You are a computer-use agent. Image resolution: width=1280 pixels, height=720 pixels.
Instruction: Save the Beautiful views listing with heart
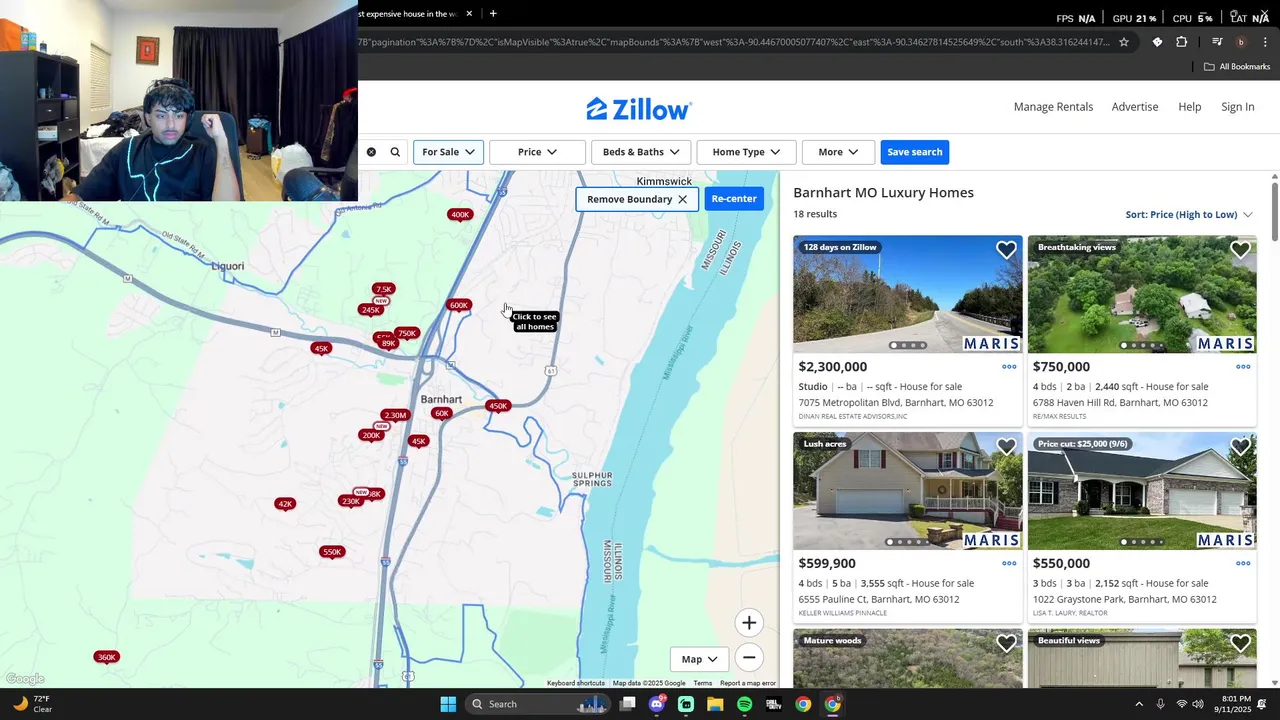pyautogui.click(x=1240, y=644)
